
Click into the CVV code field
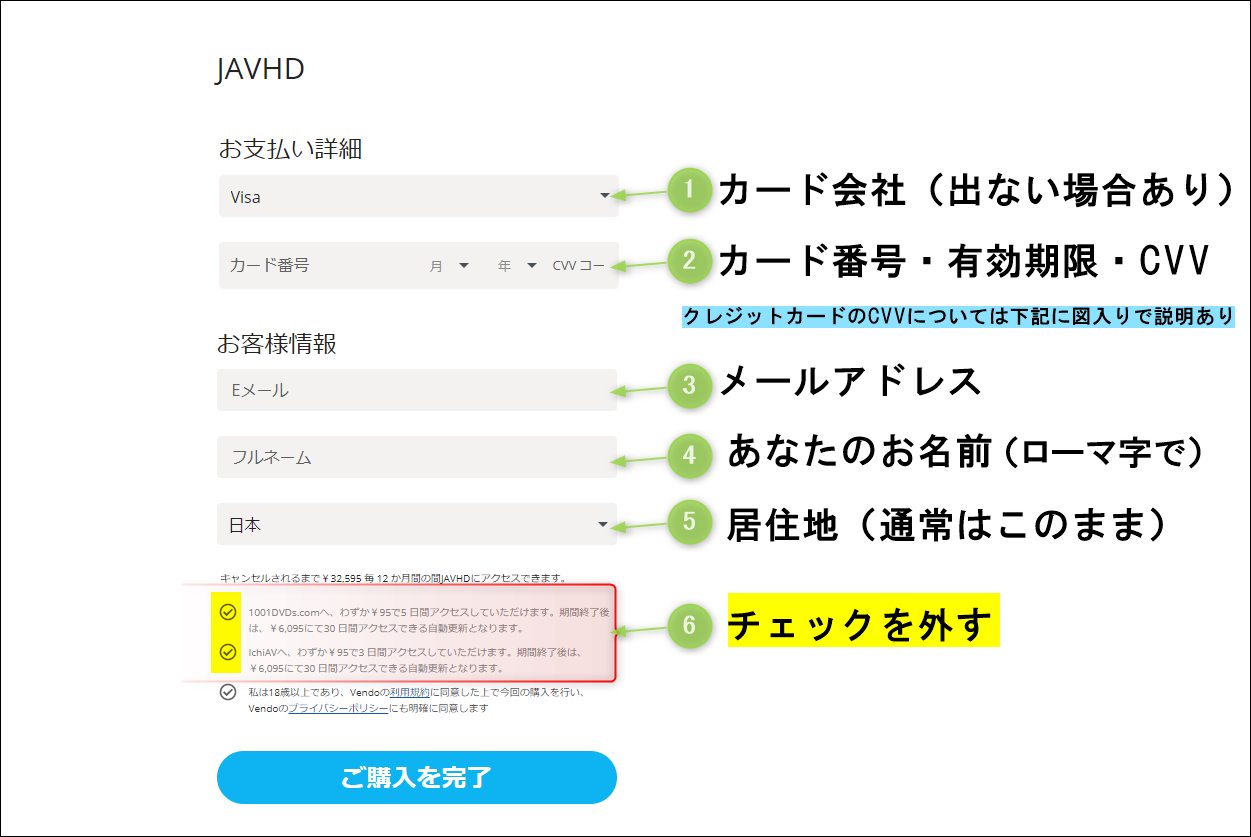click(579, 266)
